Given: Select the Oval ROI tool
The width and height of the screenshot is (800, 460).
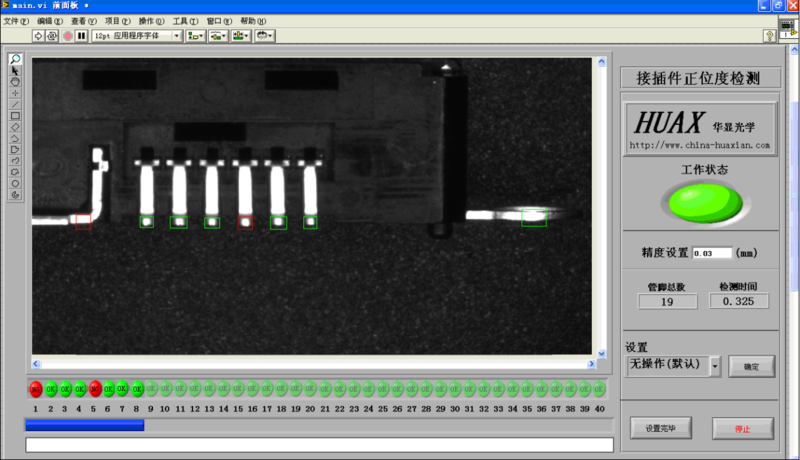Looking at the screenshot, I should click(15, 183).
